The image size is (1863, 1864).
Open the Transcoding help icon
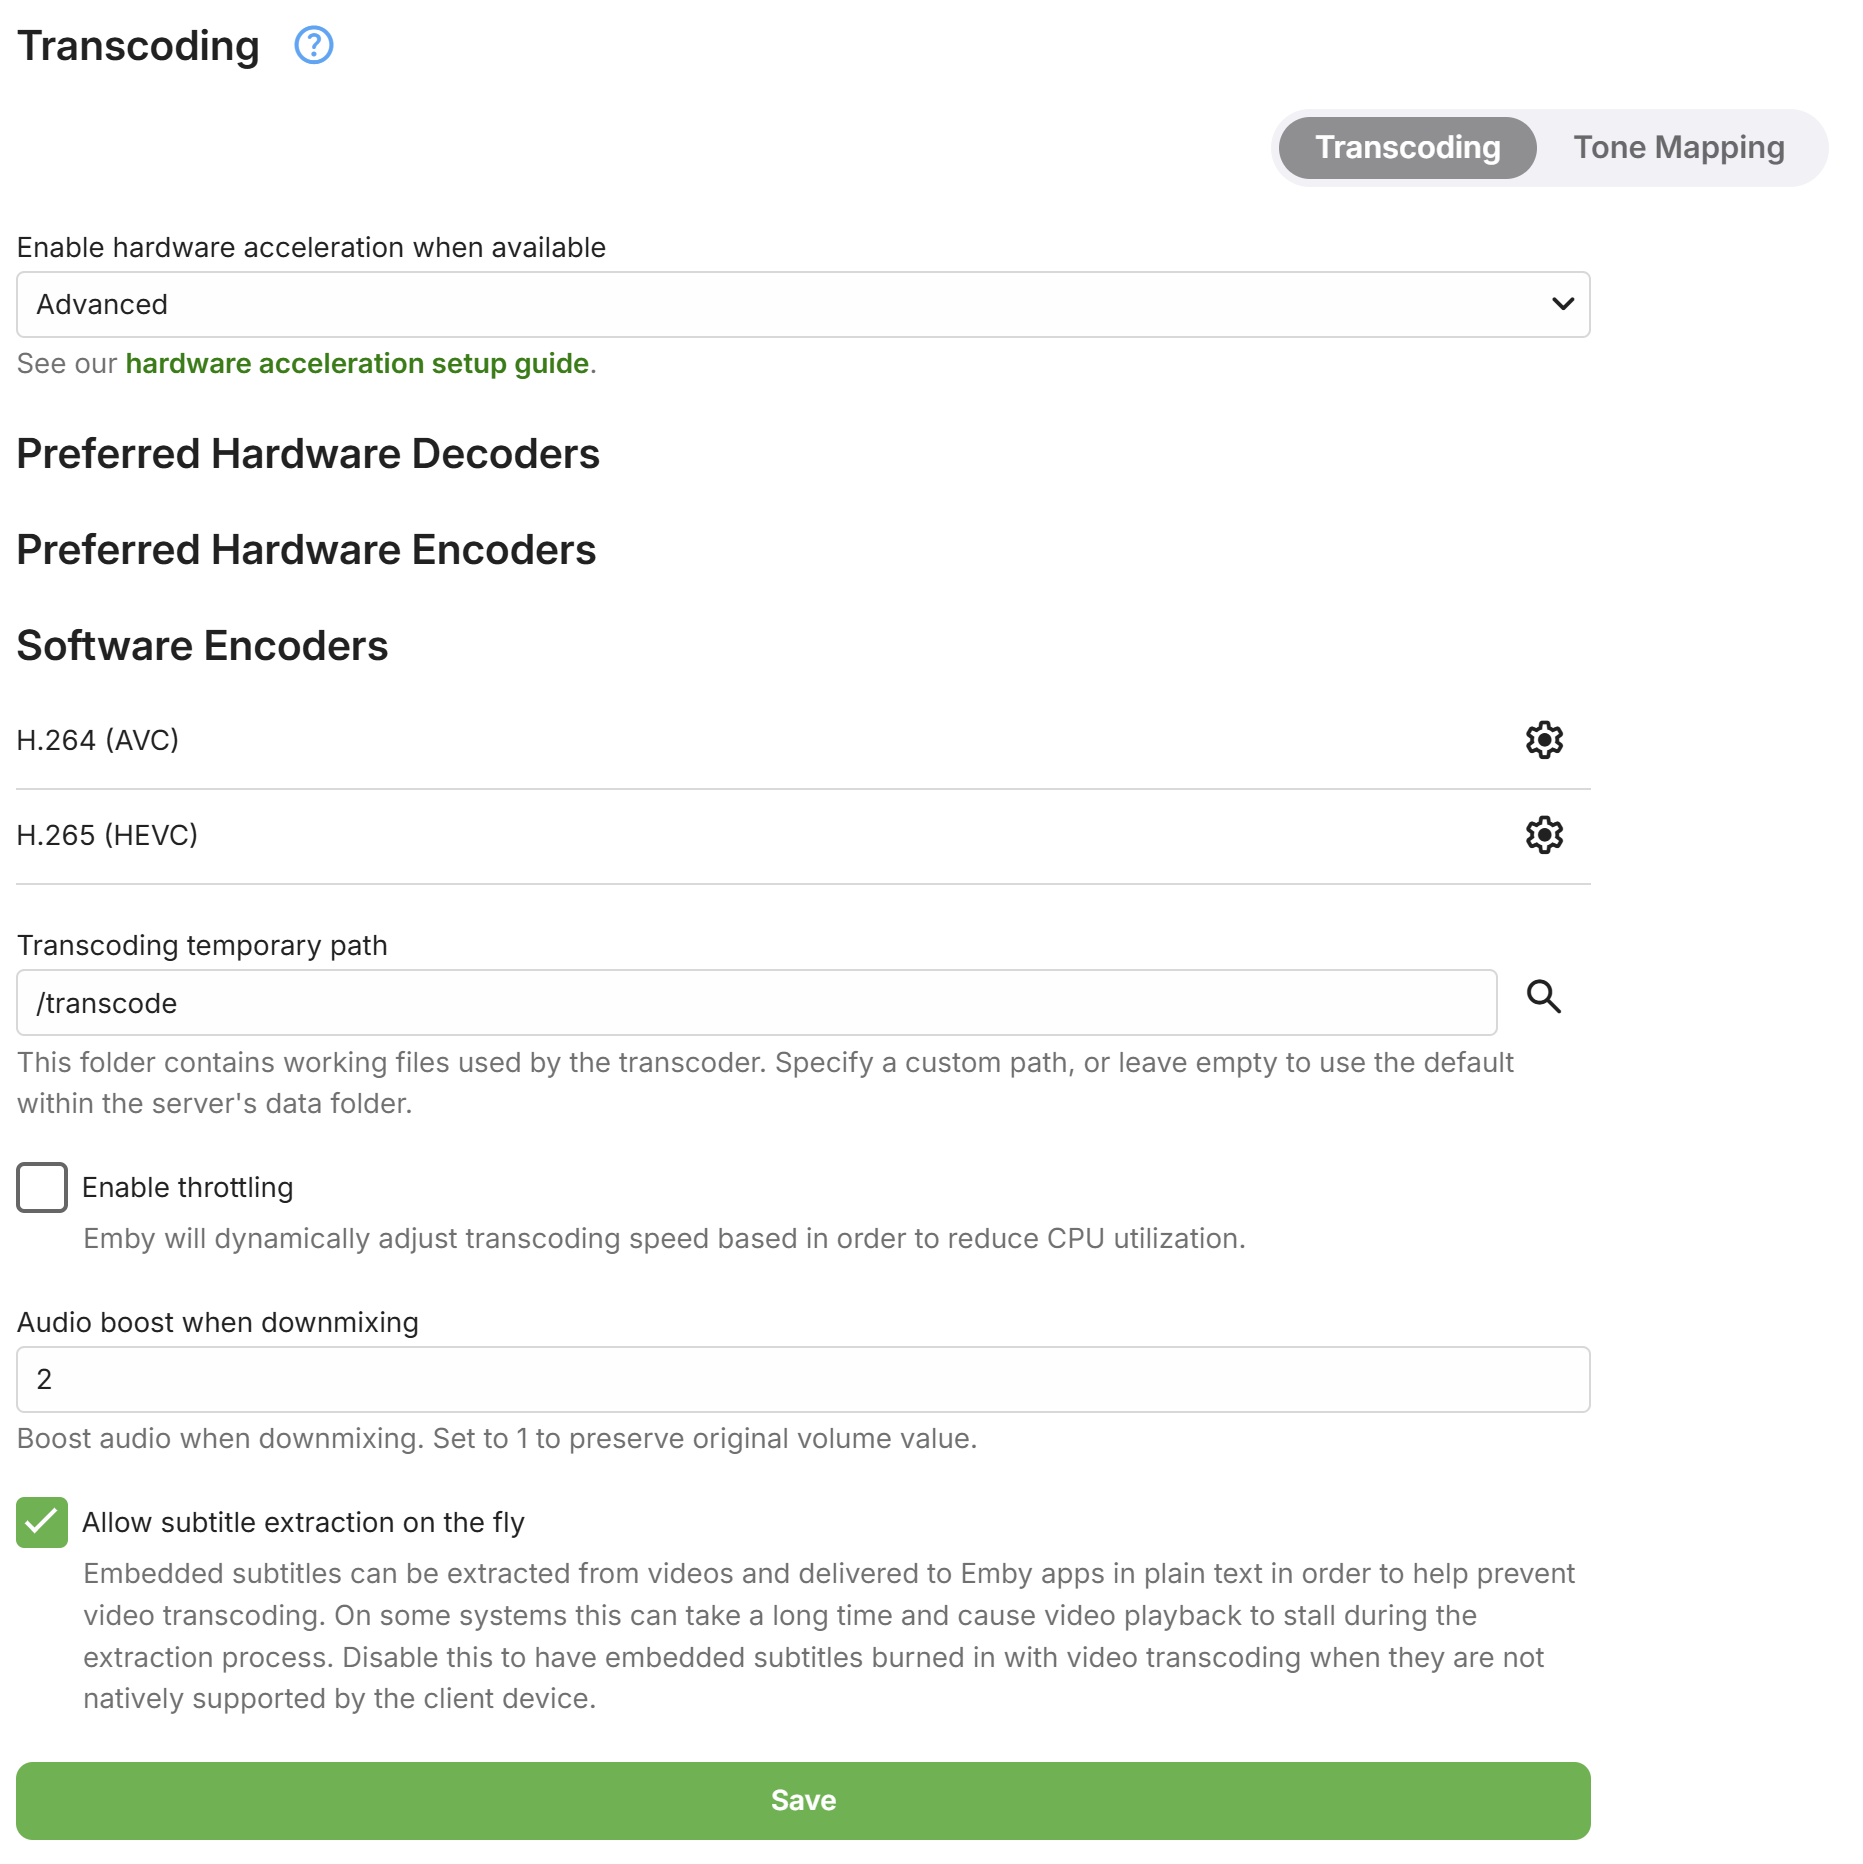point(313,46)
